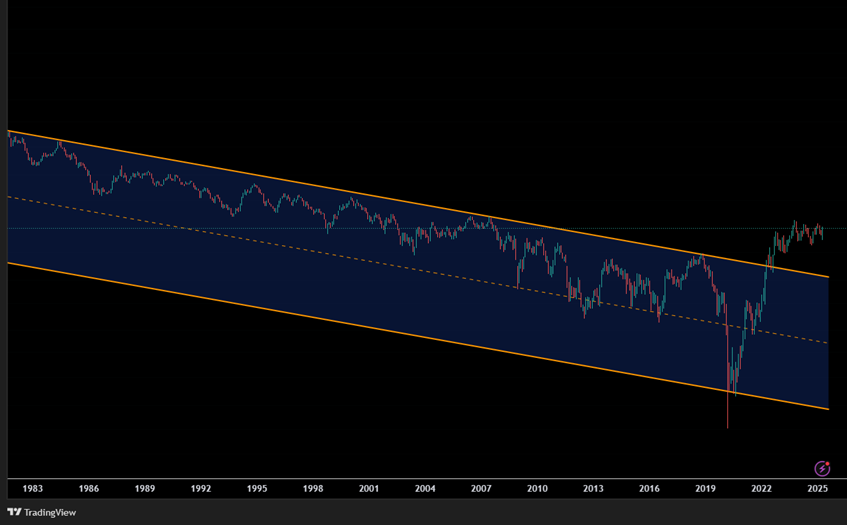Click the 1989 label on time axis
Viewport: 847px width, 525px height.
pyautogui.click(x=145, y=488)
